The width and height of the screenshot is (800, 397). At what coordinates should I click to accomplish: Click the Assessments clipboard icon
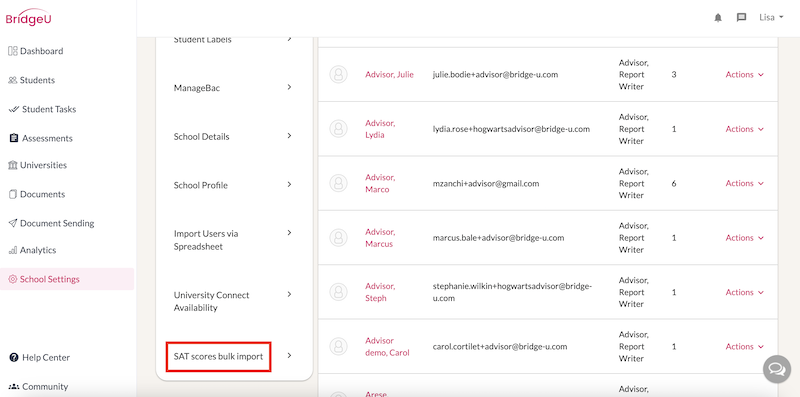coord(14,138)
